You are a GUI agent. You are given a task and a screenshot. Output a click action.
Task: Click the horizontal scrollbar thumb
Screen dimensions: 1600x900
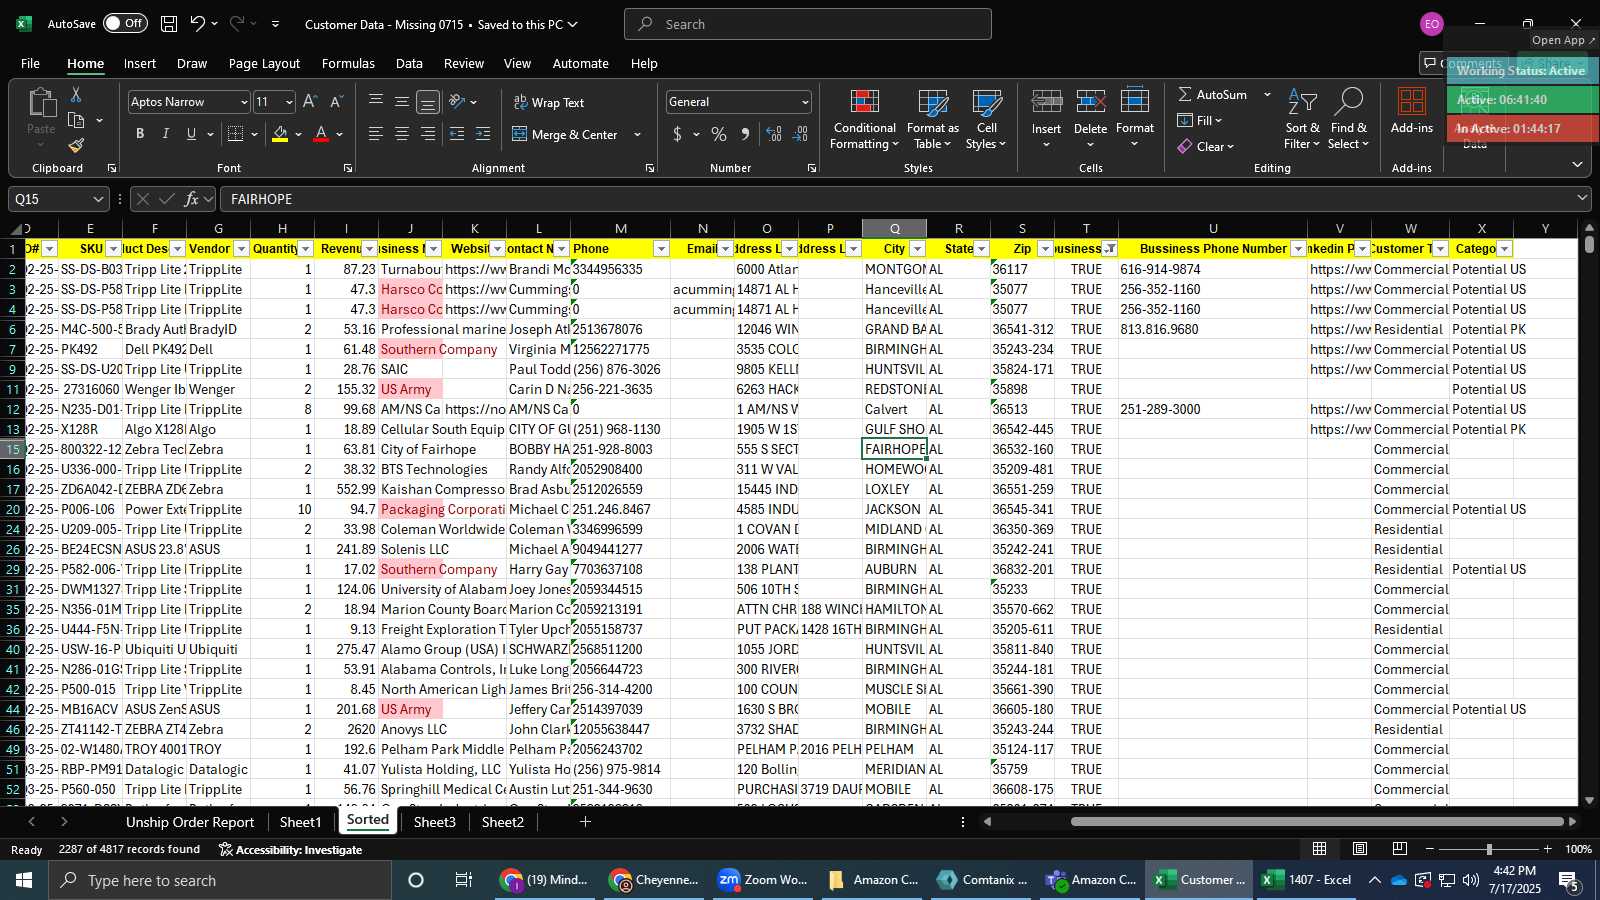[x=1317, y=822]
